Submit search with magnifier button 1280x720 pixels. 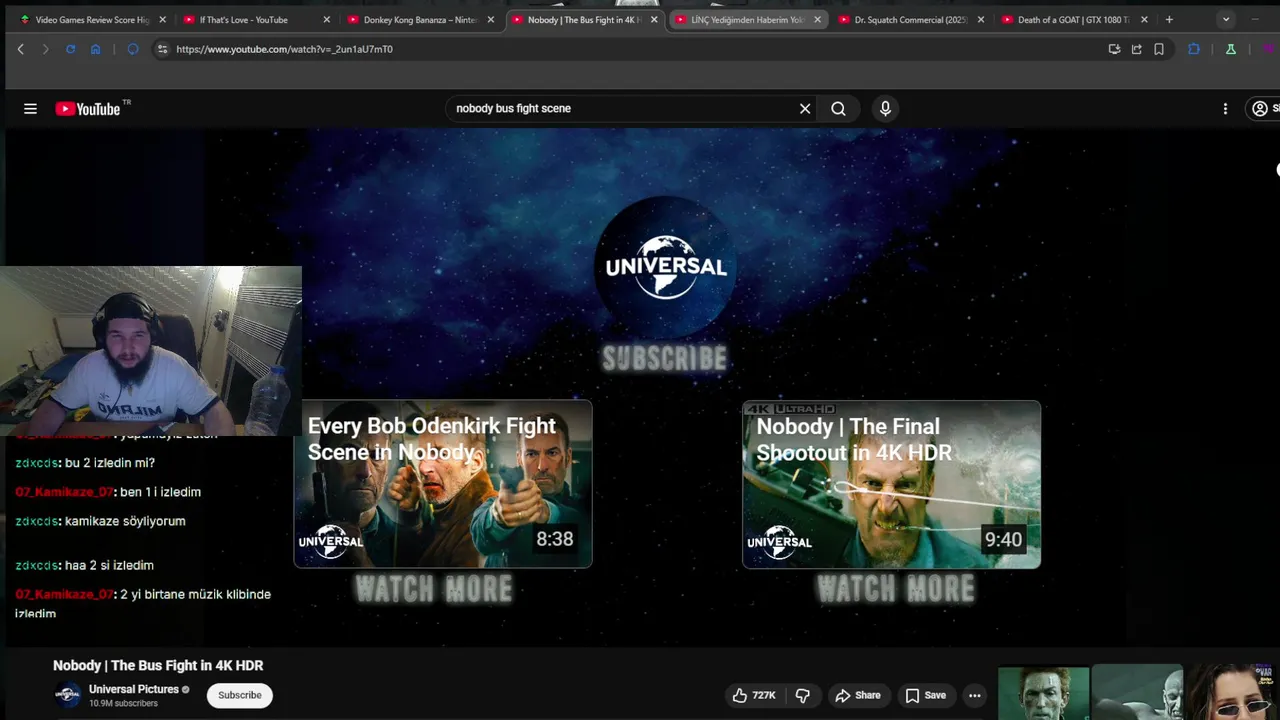click(838, 108)
